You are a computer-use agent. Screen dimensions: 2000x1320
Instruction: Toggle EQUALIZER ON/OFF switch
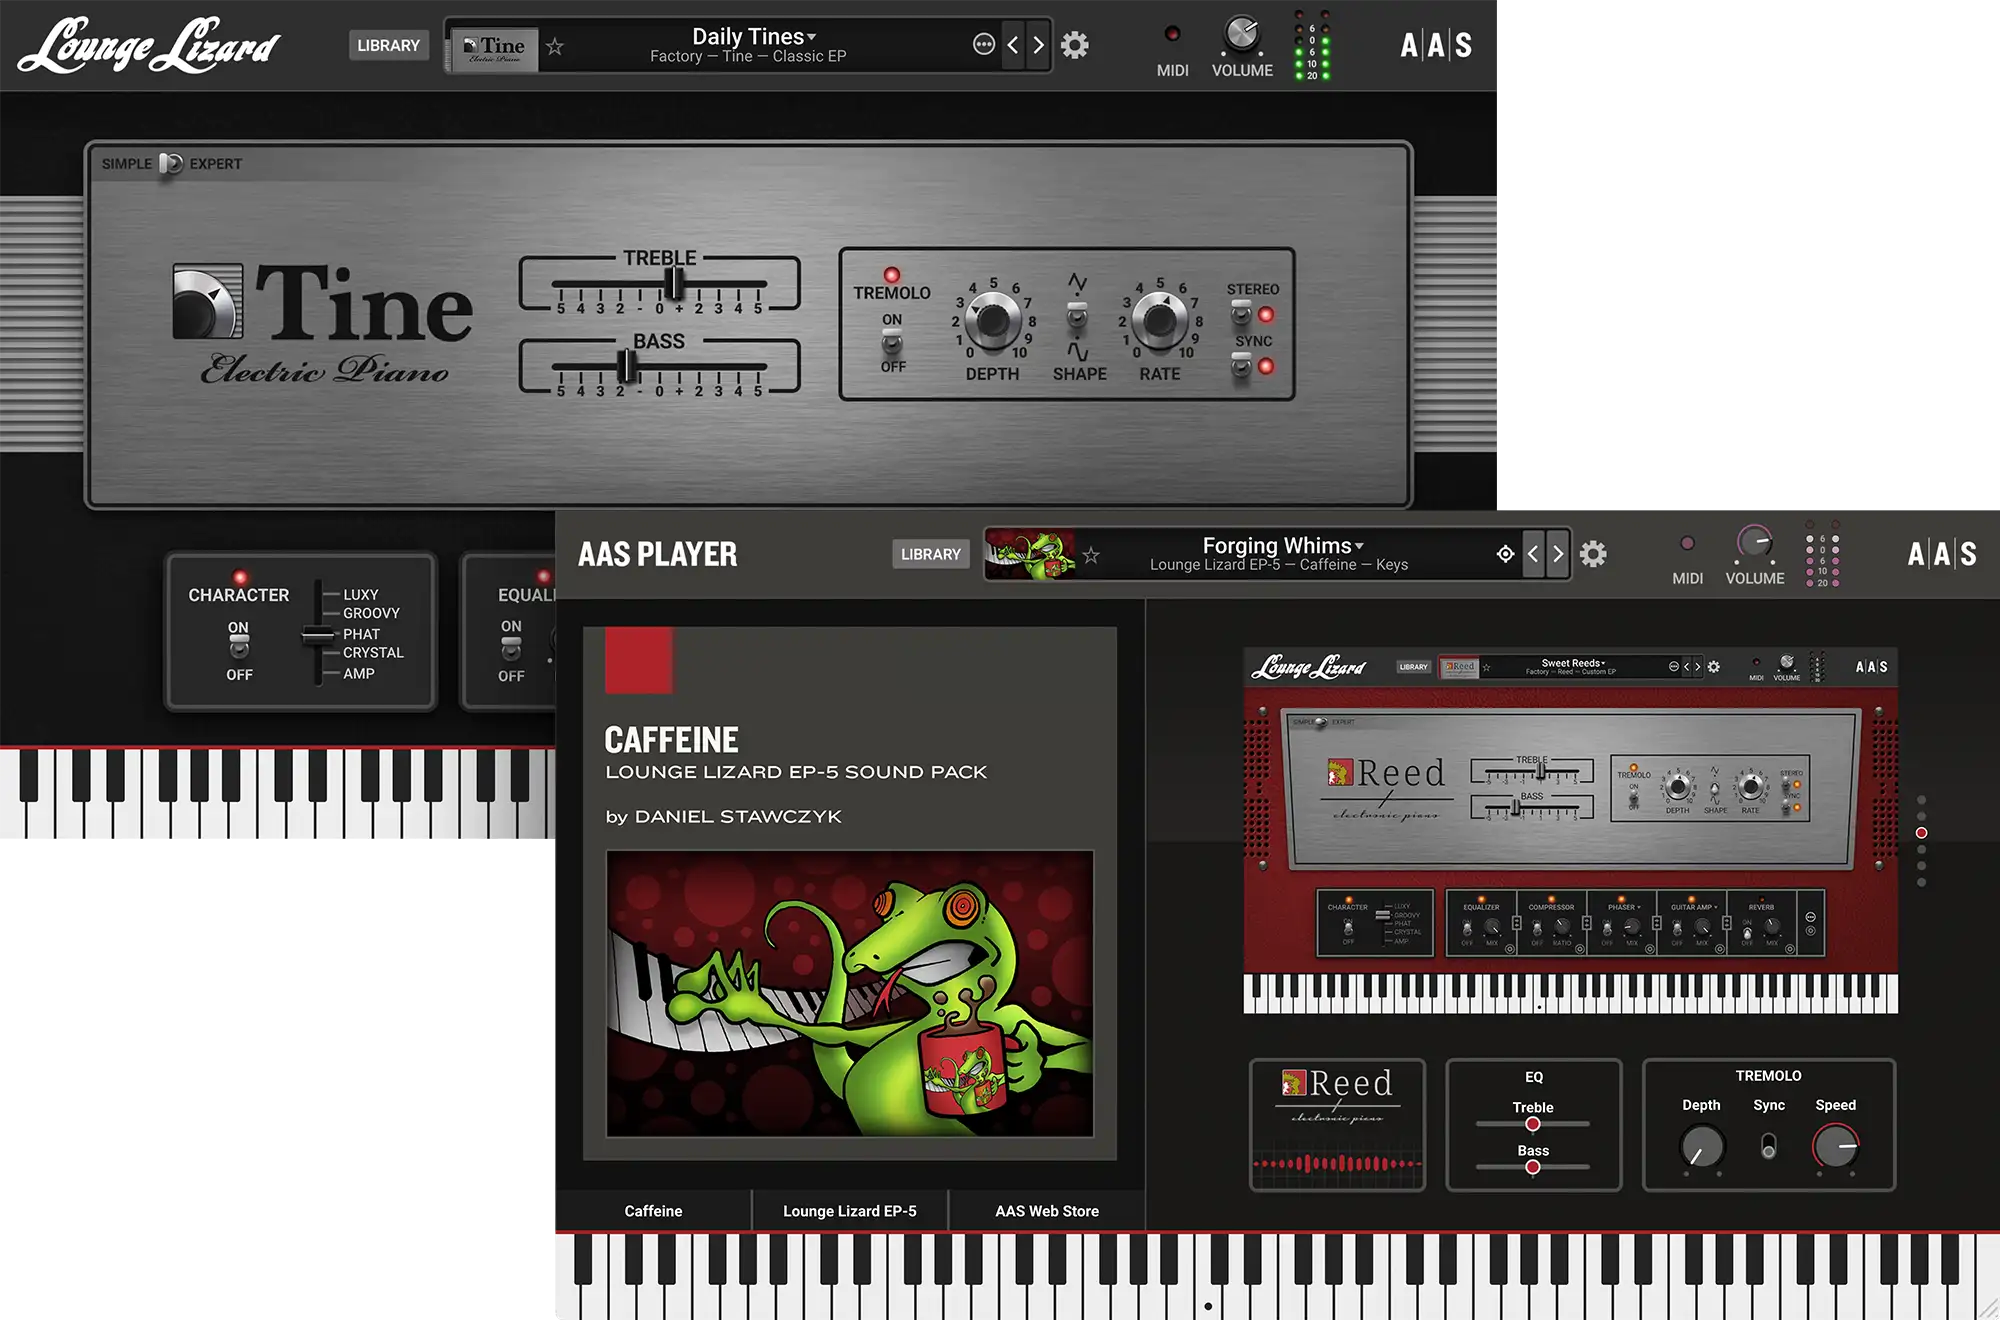(511, 649)
